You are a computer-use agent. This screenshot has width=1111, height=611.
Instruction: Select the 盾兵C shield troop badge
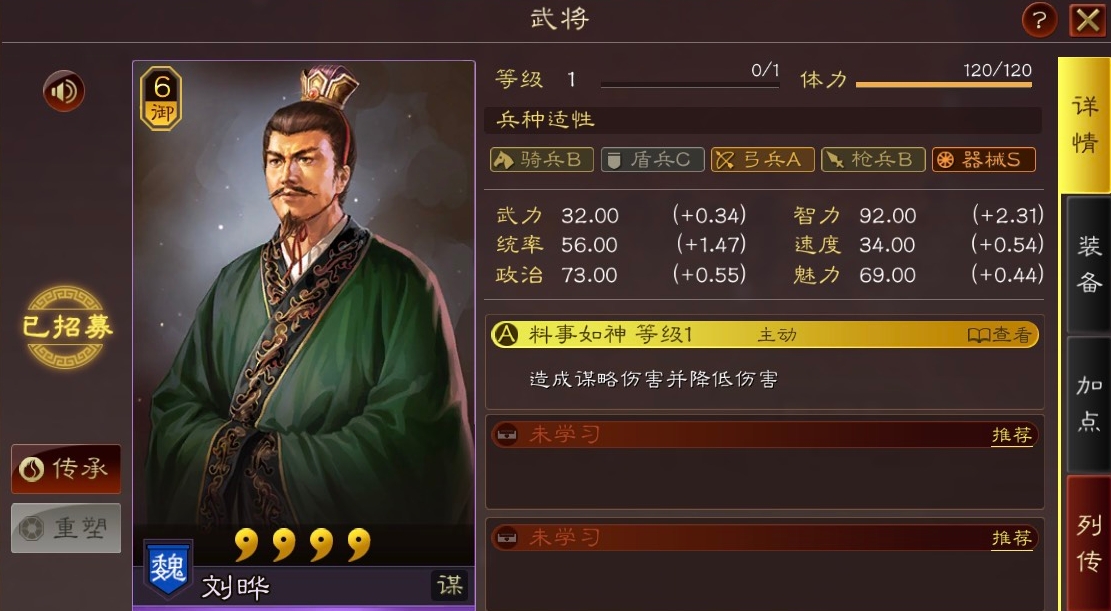(653, 159)
